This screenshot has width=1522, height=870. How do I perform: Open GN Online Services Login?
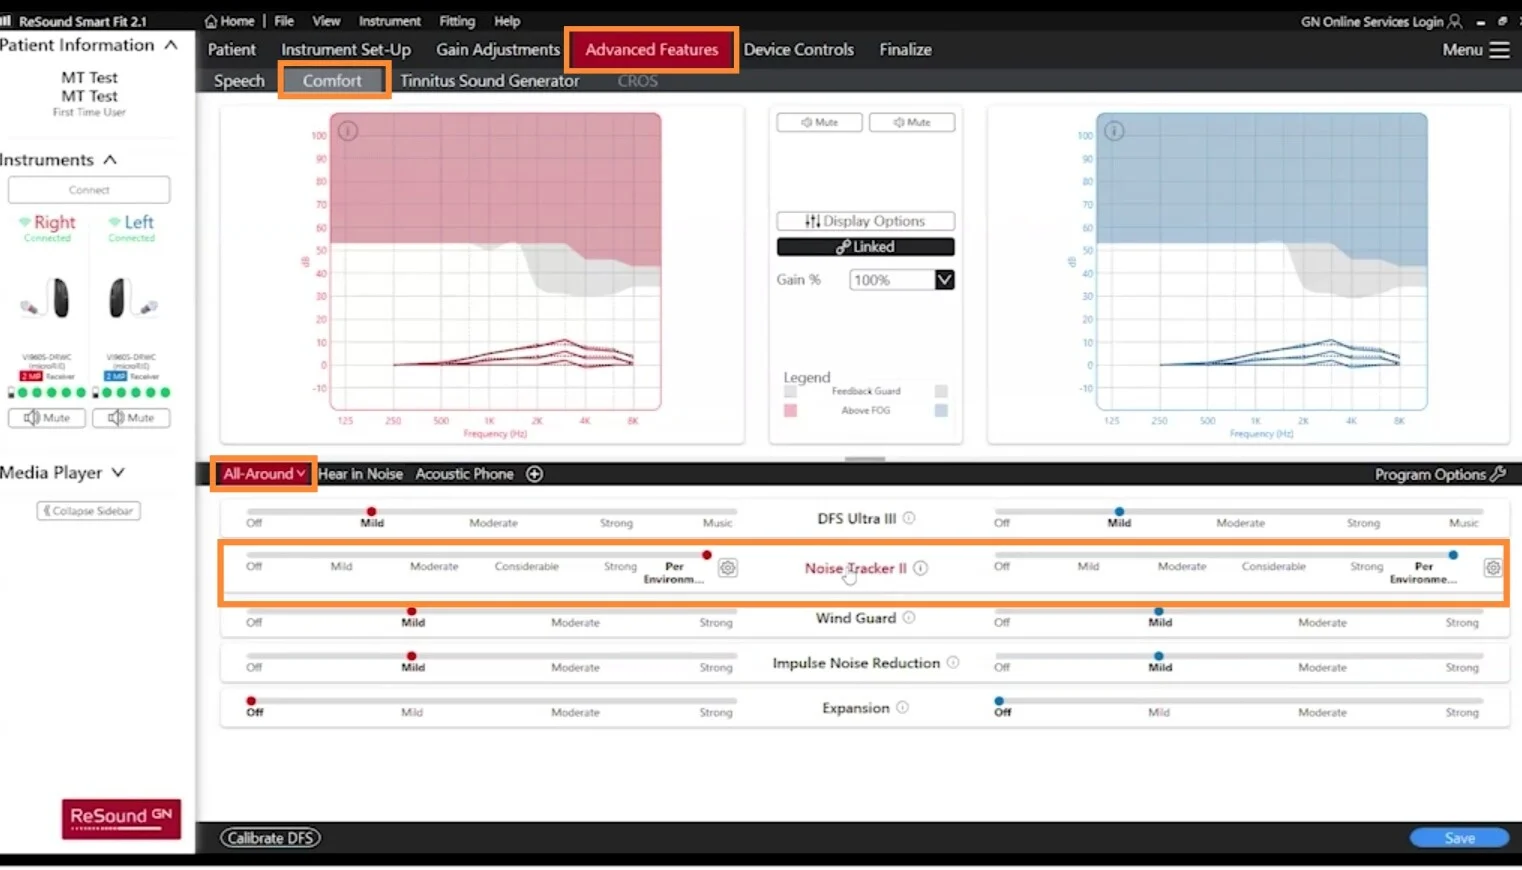(1381, 21)
